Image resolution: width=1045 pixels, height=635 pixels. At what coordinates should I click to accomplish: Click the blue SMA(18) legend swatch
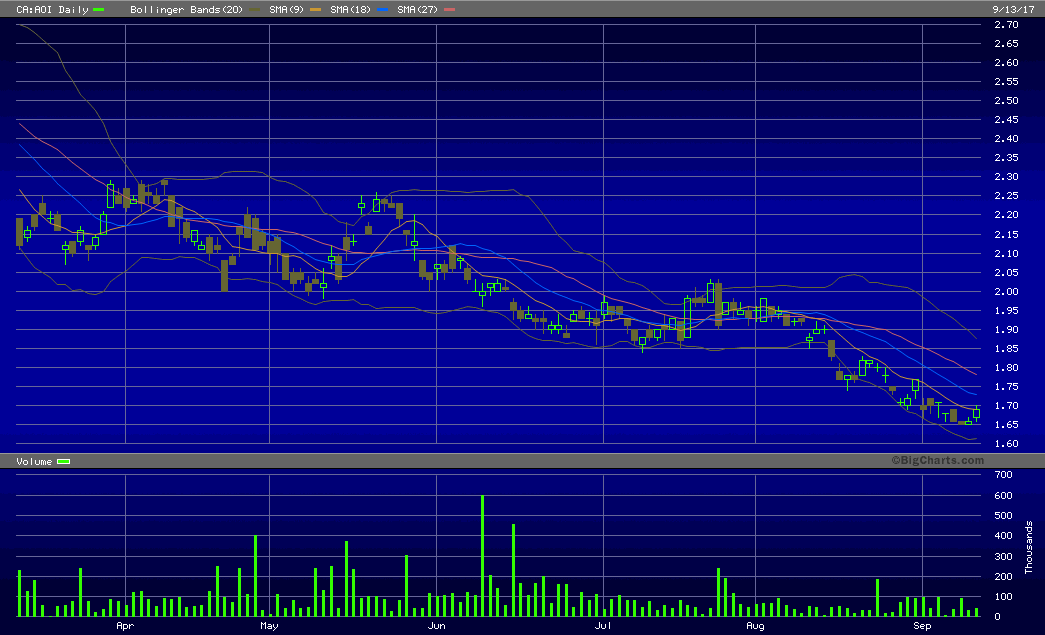point(382,9)
